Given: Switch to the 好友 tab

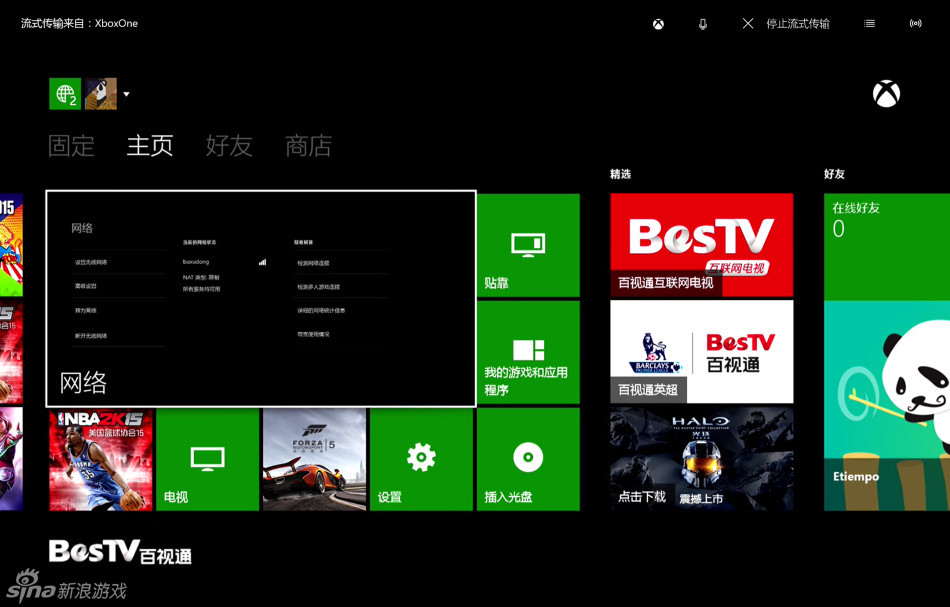Looking at the screenshot, I should coord(229,146).
